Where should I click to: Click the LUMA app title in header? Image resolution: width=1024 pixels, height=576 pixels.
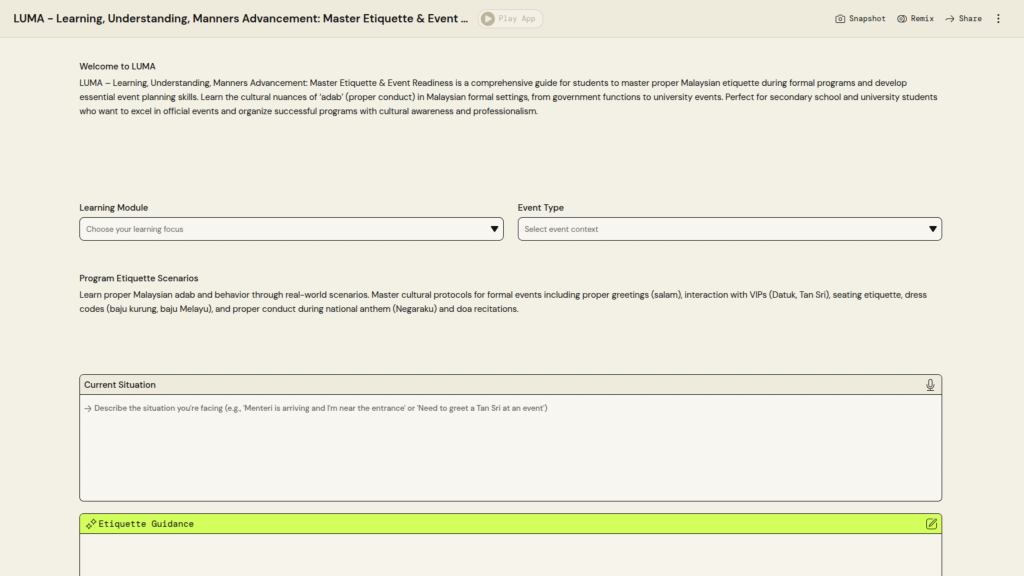240,19
